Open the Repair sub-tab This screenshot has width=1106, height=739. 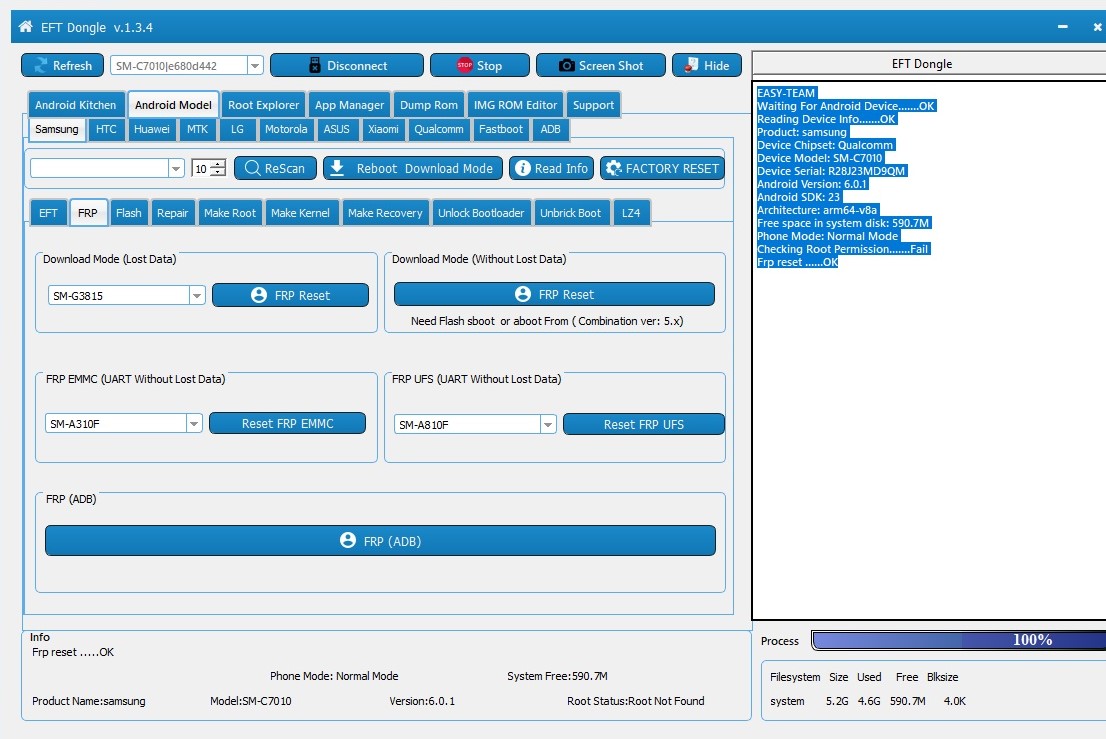point(172,213)
